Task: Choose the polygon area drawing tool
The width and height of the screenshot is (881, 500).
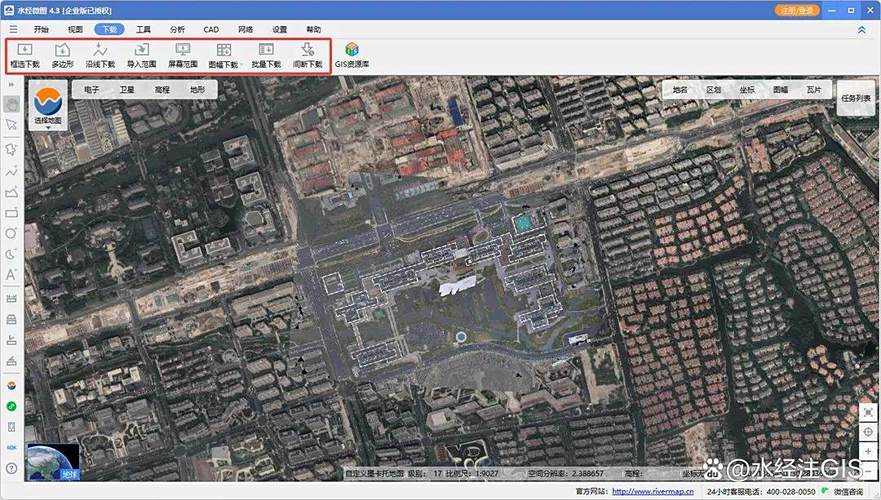Action: click(x=11, y=193)
